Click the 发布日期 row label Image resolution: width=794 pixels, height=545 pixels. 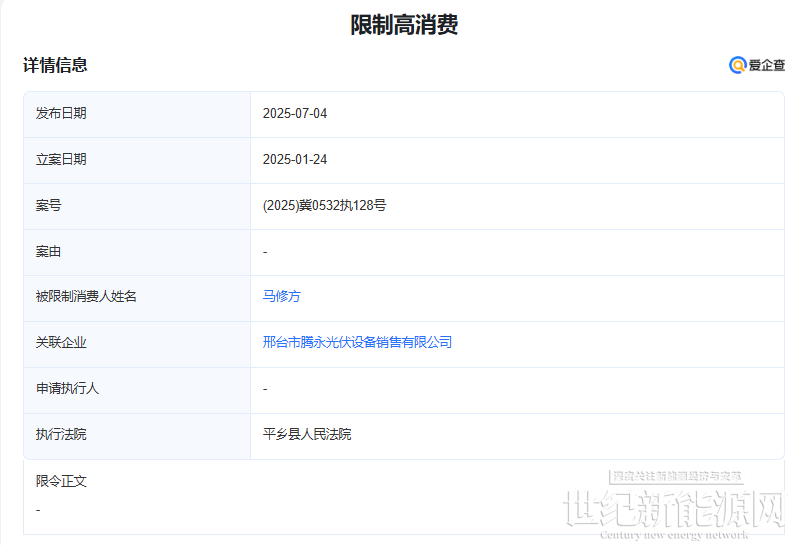61,113
